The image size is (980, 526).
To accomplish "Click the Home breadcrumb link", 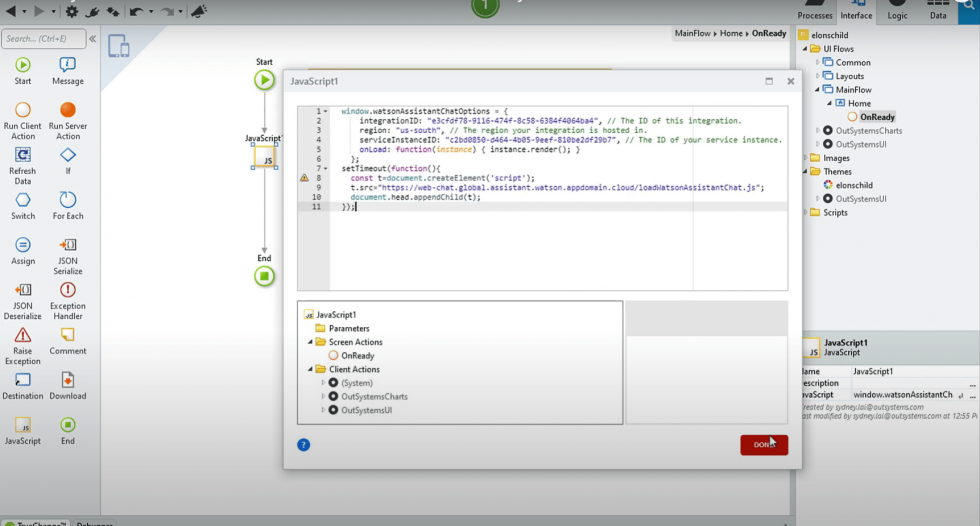I will (731, 33).
